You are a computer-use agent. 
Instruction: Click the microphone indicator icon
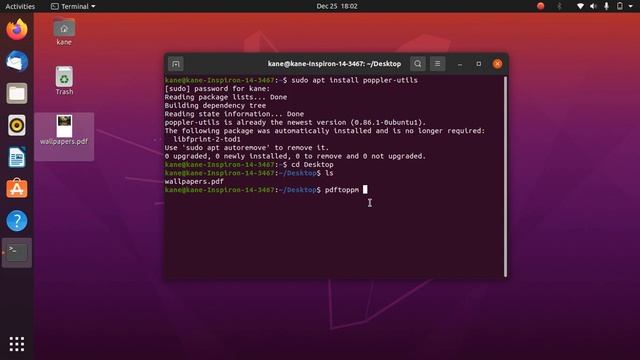(607, 6)
